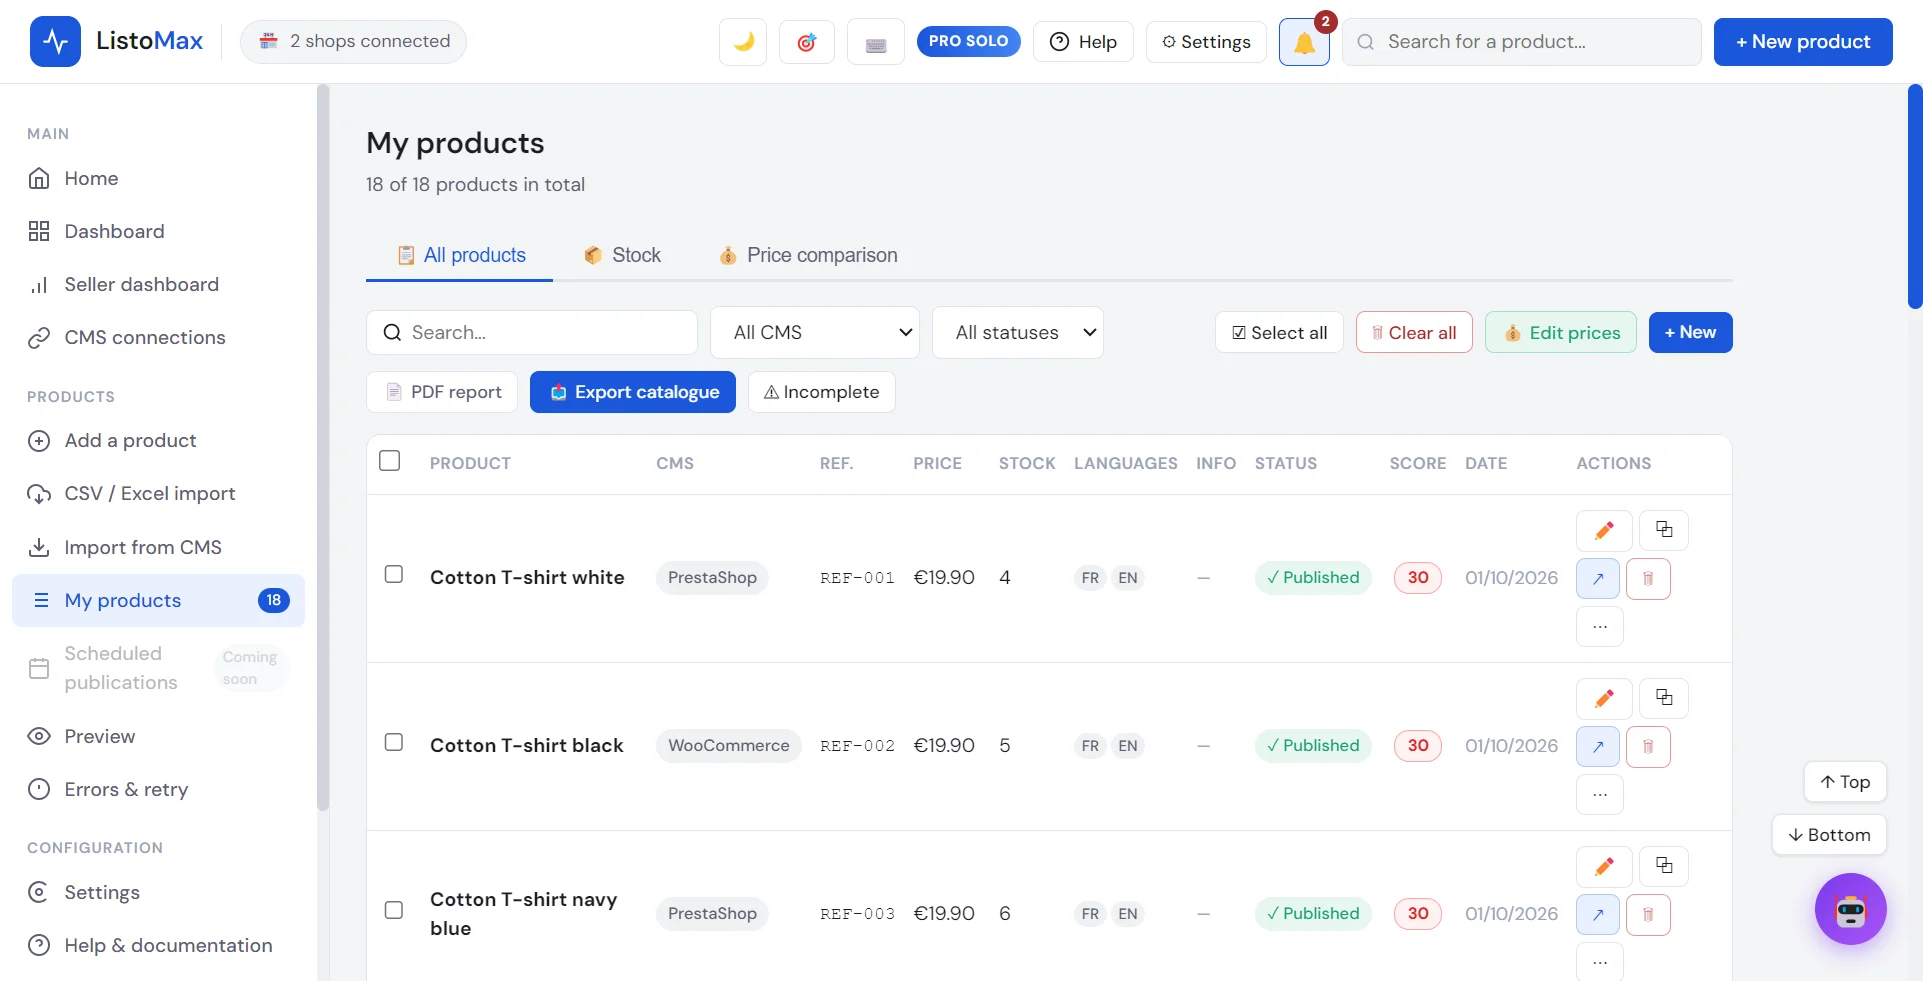
Task: Open the notifications bell
Action: 1304,42
